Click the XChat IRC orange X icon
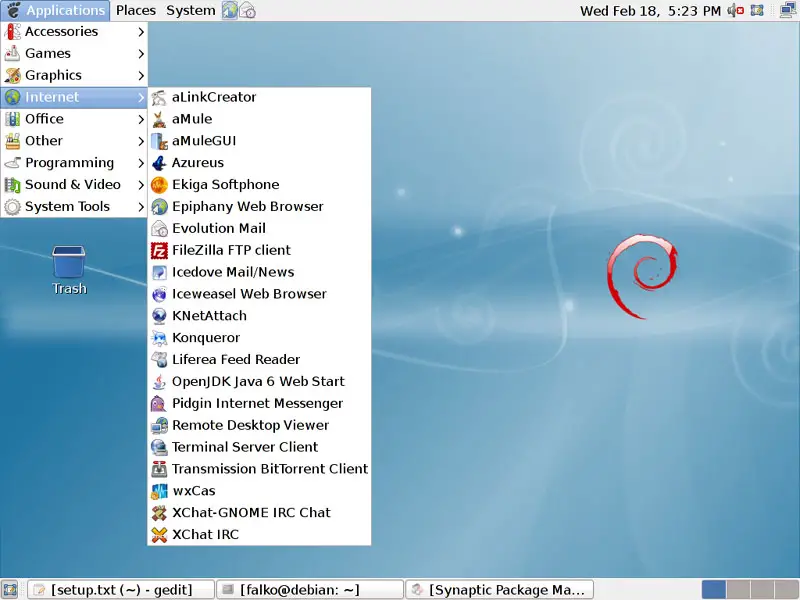 pos(159,535)
